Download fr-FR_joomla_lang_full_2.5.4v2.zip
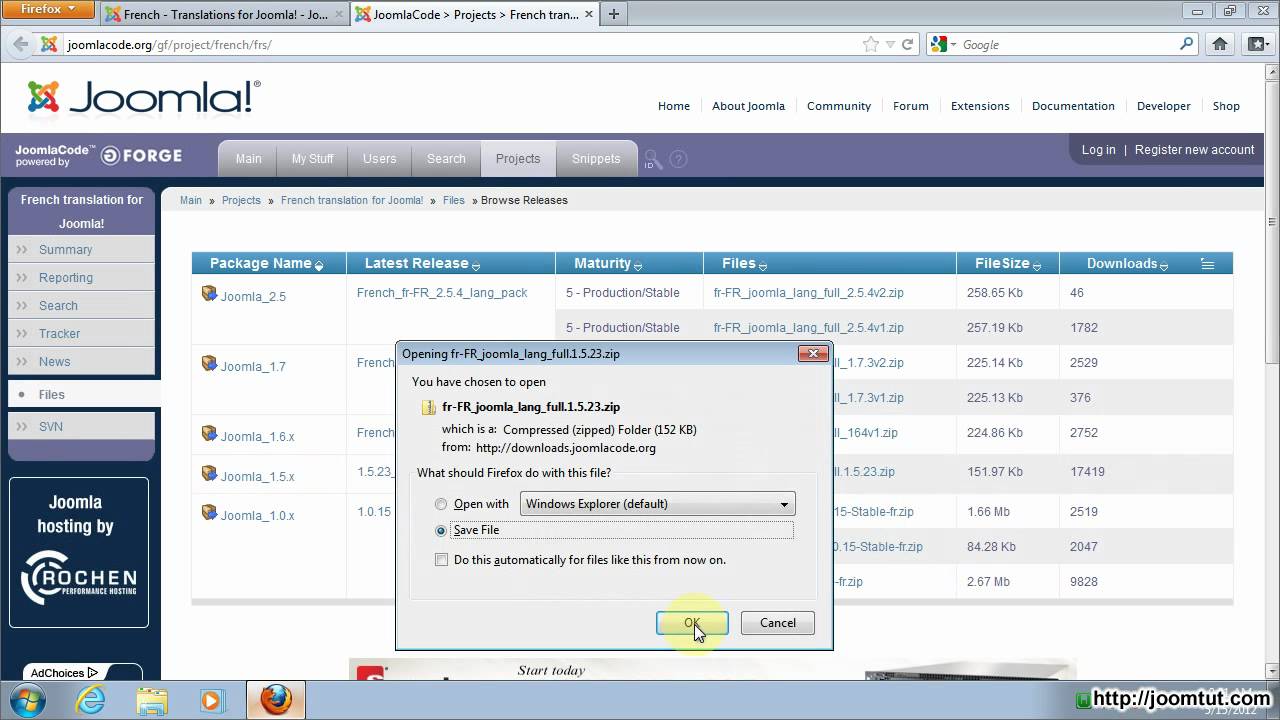Screen dimensions: 1280x720 click(808, 293)
